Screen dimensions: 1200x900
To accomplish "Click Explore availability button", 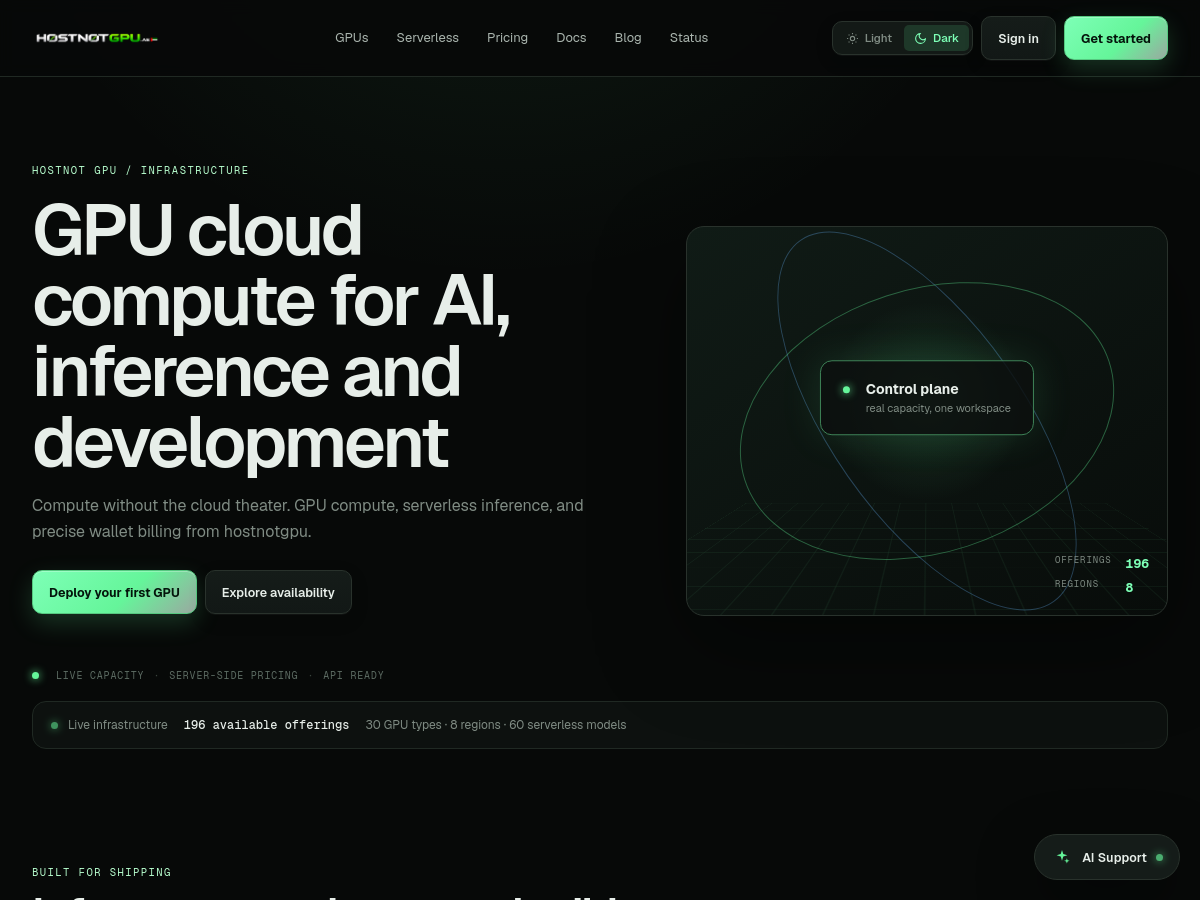I will point(278,592).
